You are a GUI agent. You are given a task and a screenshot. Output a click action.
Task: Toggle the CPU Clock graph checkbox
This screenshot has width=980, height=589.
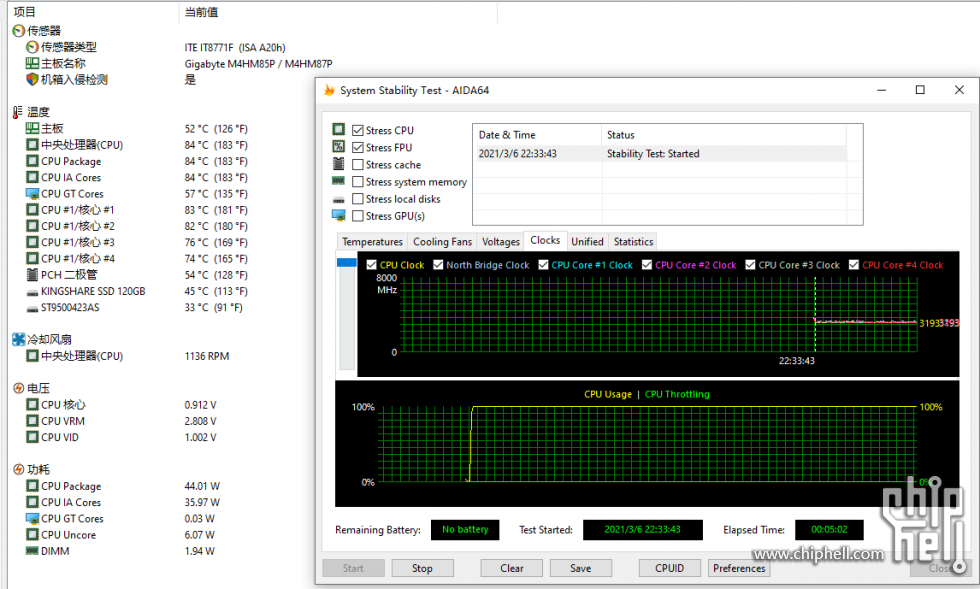[372, 264]
